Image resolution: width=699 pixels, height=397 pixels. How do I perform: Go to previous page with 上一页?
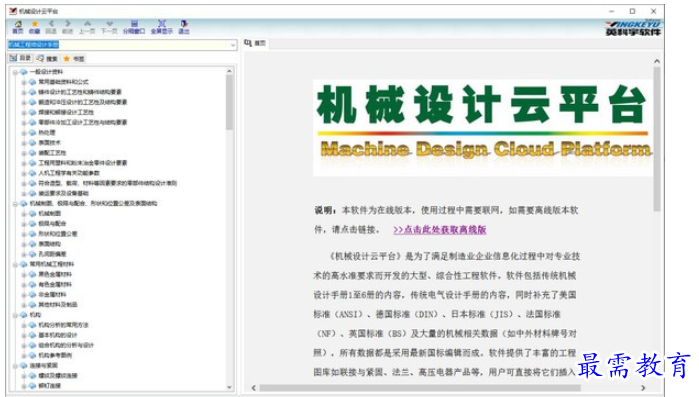coord(87,27)
